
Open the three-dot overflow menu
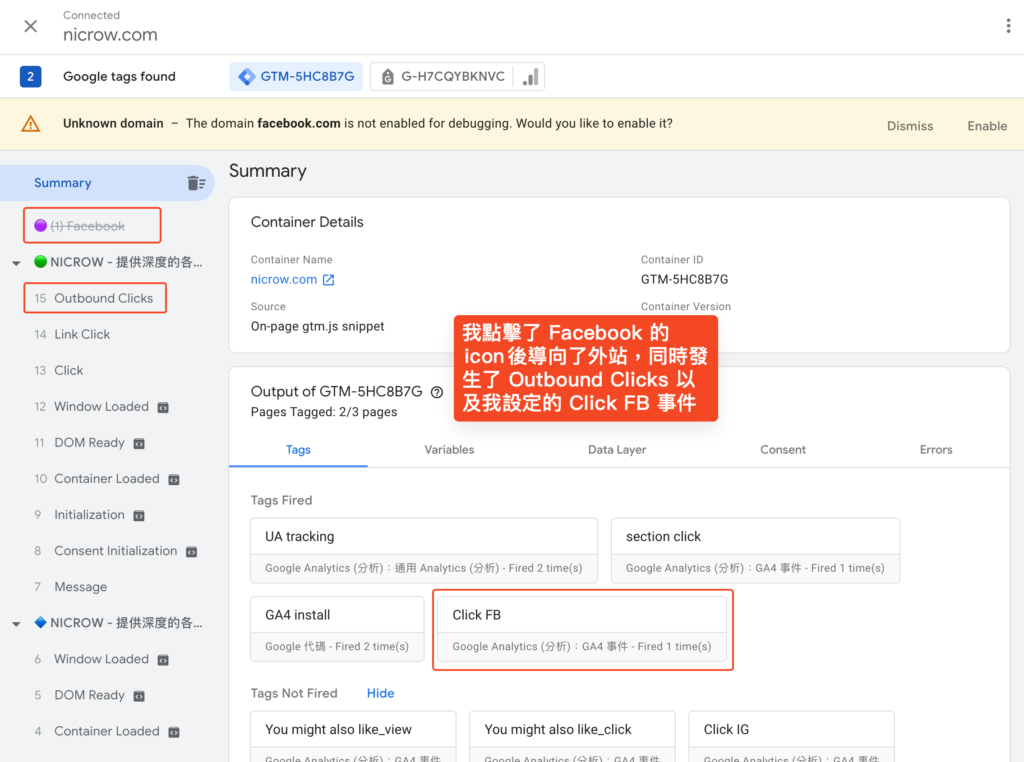(1008, 26)
